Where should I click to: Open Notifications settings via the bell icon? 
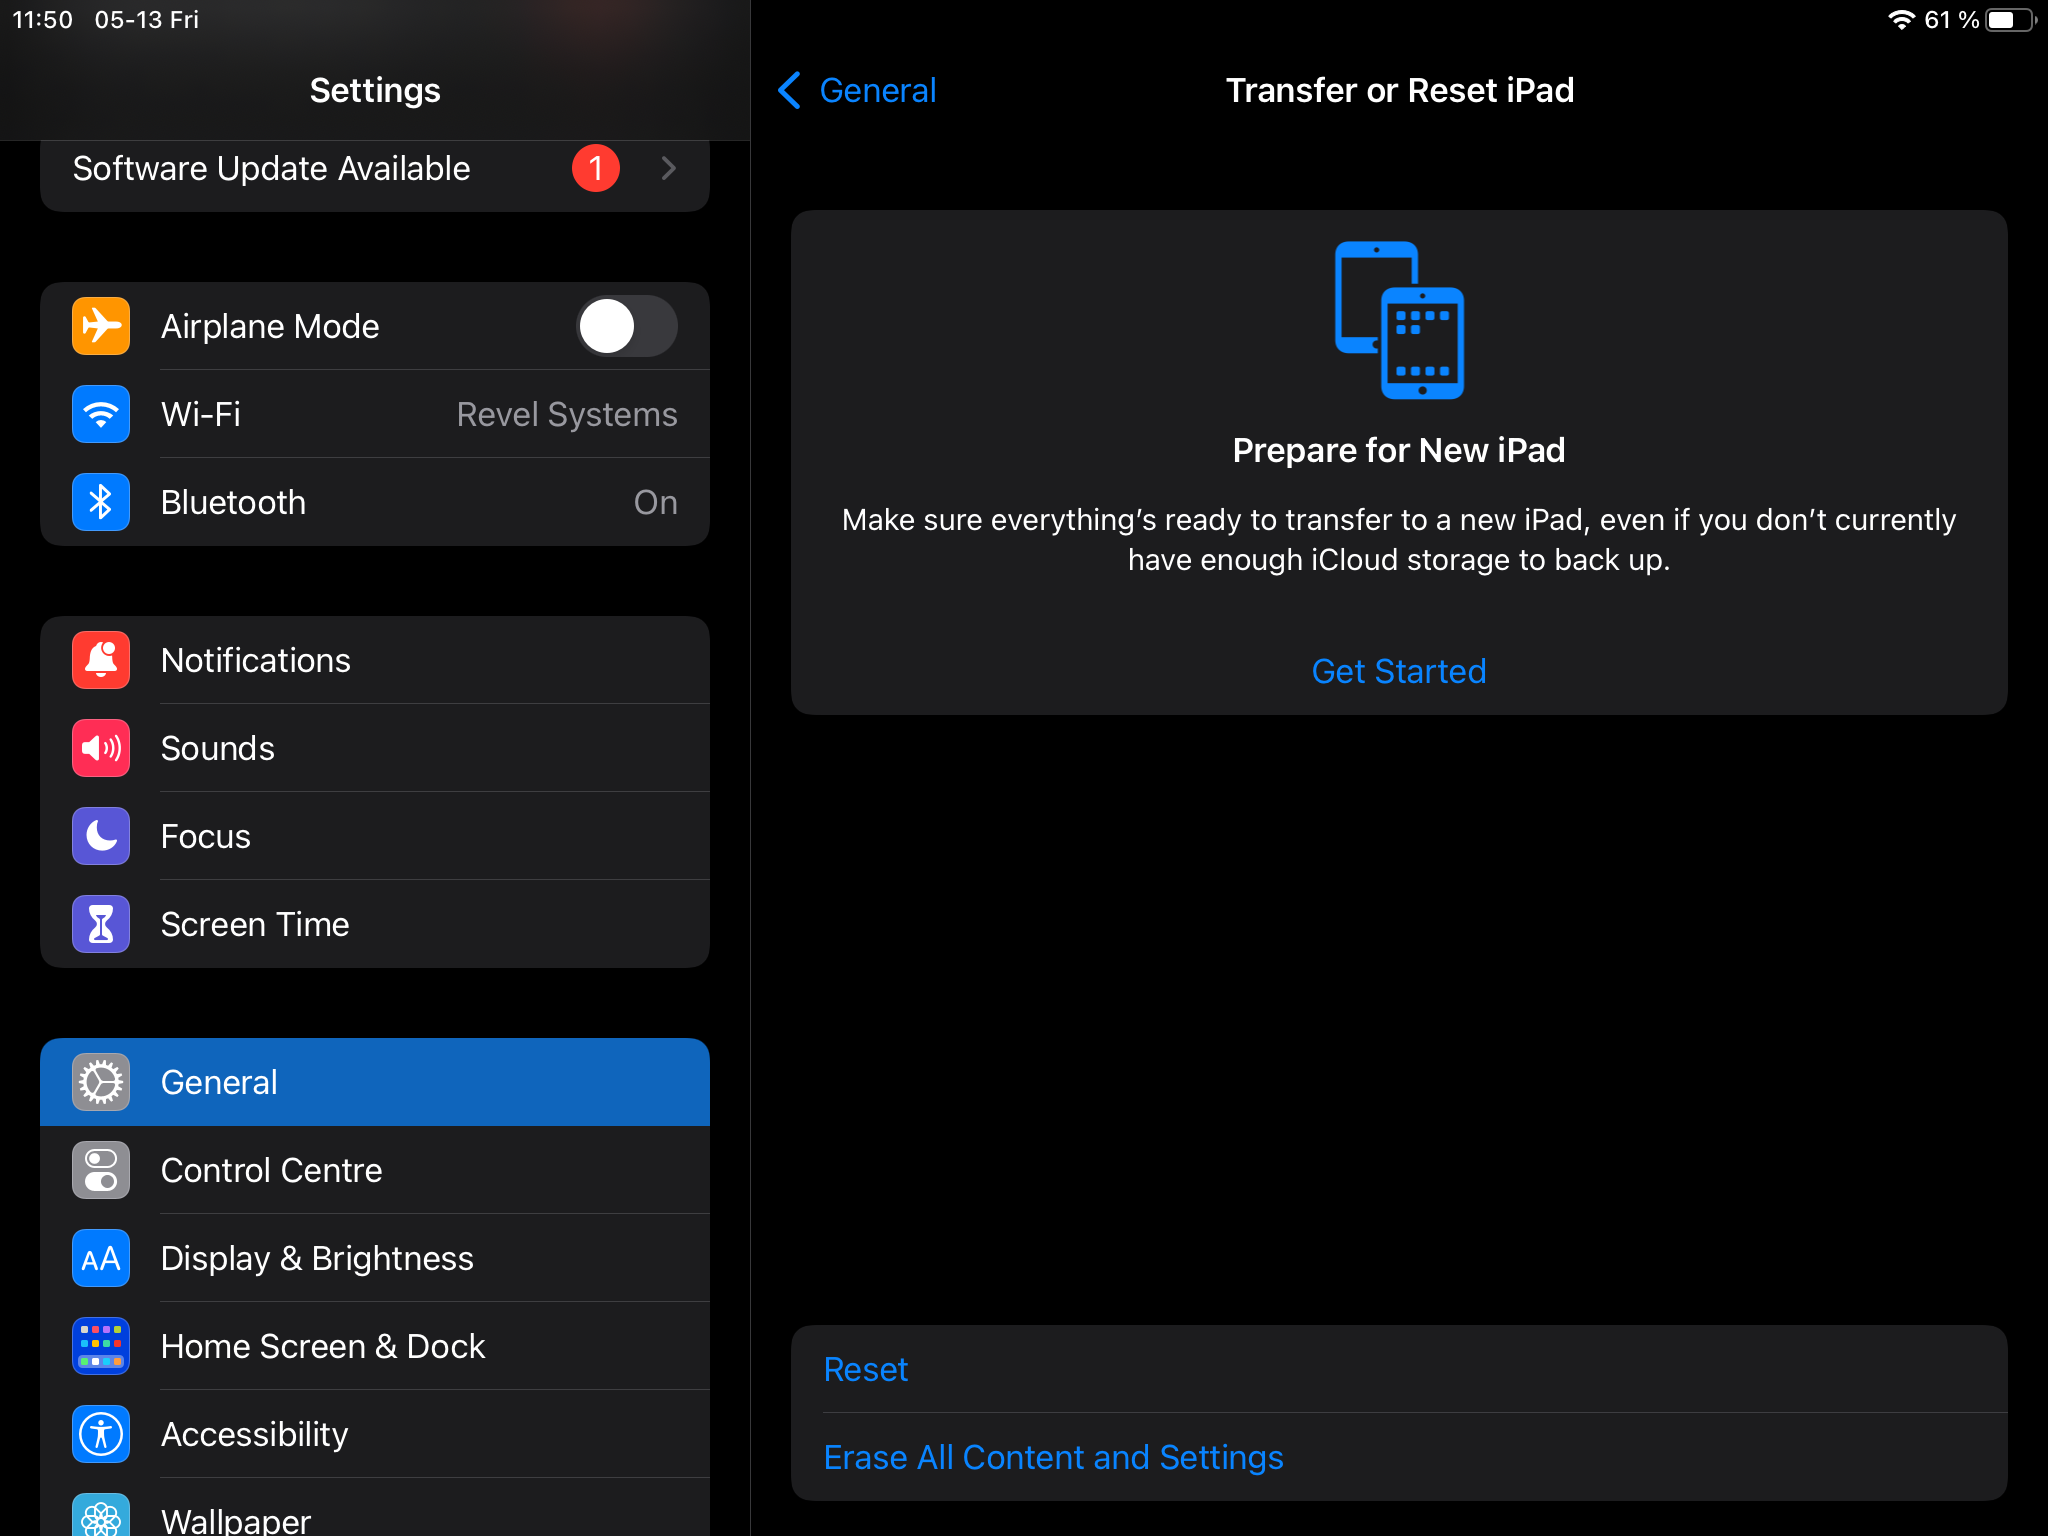click(100, 660)
